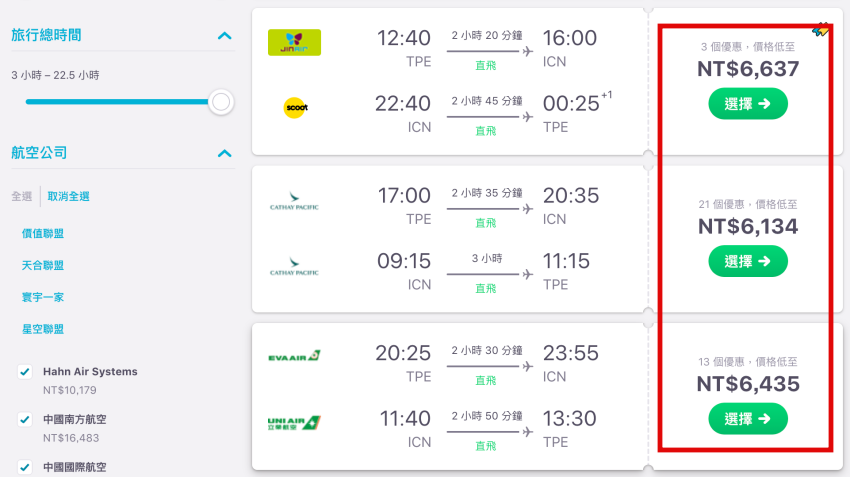Collapse the 旅行總時間 section
Image resolution: width=850 pixels, height=477 pixels.
[x=224, y=36]
